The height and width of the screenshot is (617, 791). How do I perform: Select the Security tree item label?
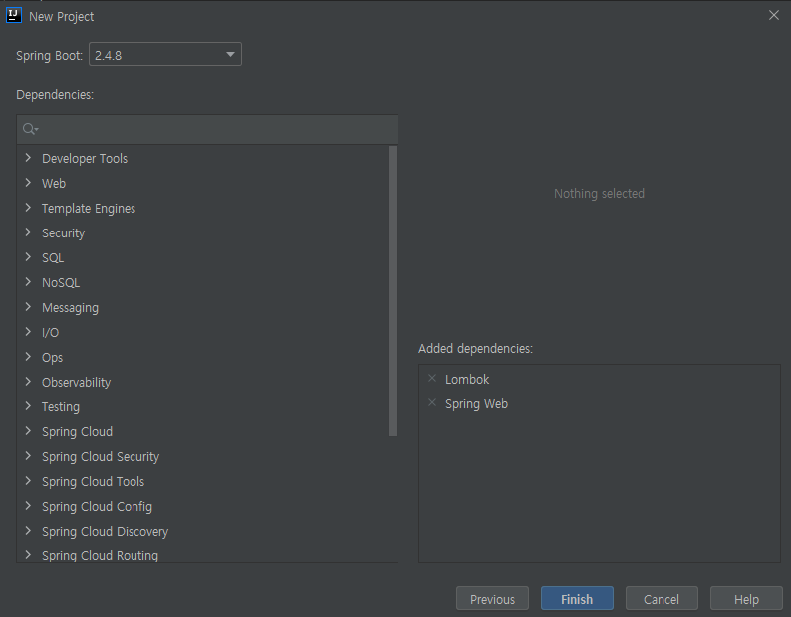coord(64,233)
